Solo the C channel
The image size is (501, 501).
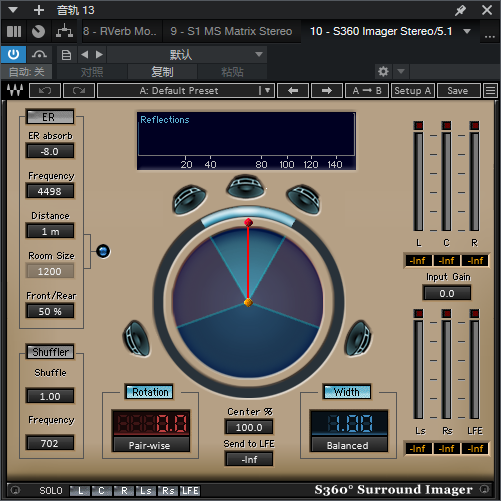click(x=102, y=490)
